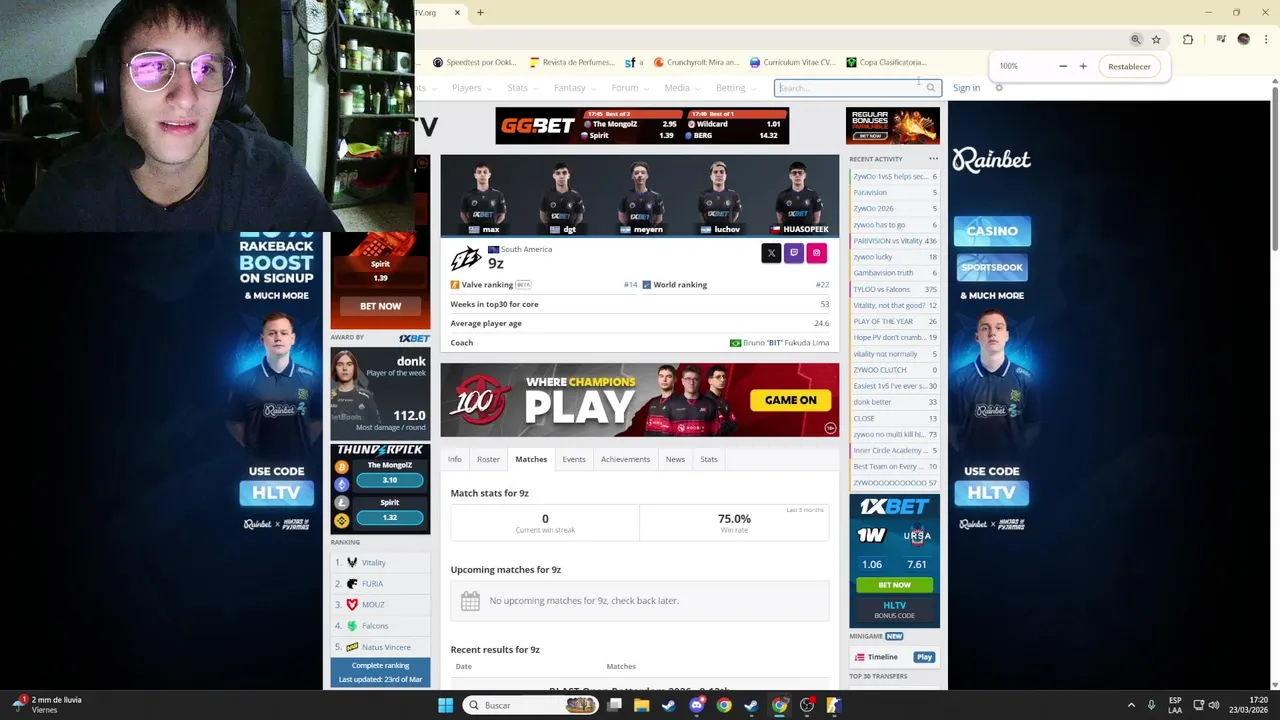Open File Explorer from the taskbar
The width and height of the screenshot is (1280, 720).
[641, 705]
